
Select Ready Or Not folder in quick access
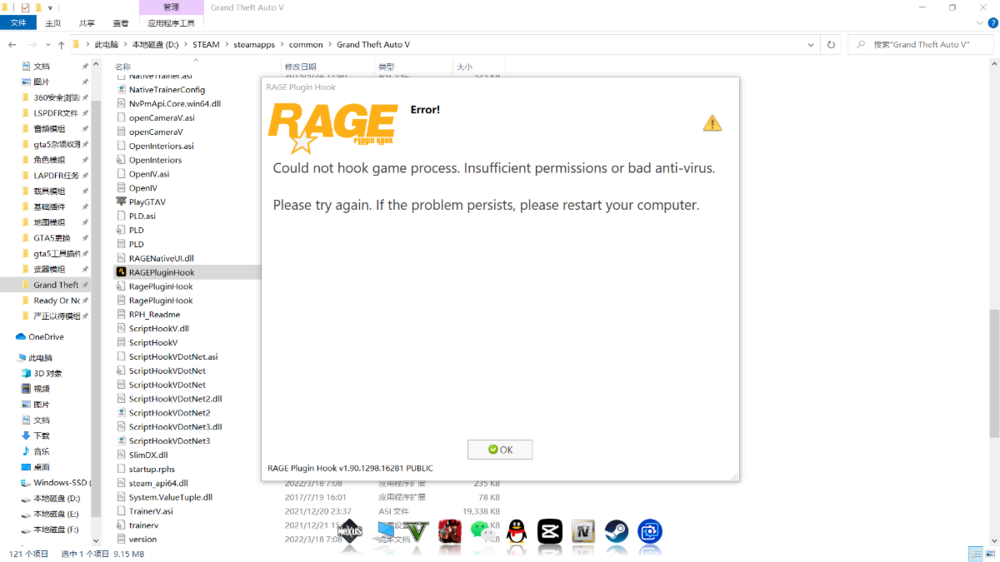[56, 300]
